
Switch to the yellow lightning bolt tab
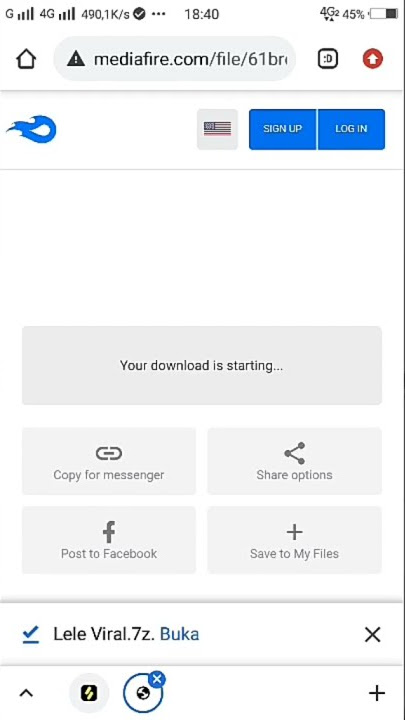click(89, 693)
